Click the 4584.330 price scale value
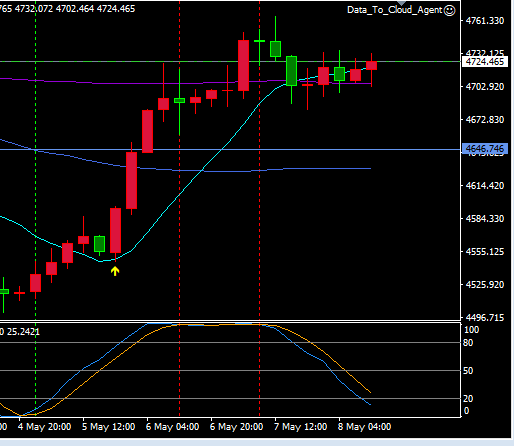 (x=485, y=219)
